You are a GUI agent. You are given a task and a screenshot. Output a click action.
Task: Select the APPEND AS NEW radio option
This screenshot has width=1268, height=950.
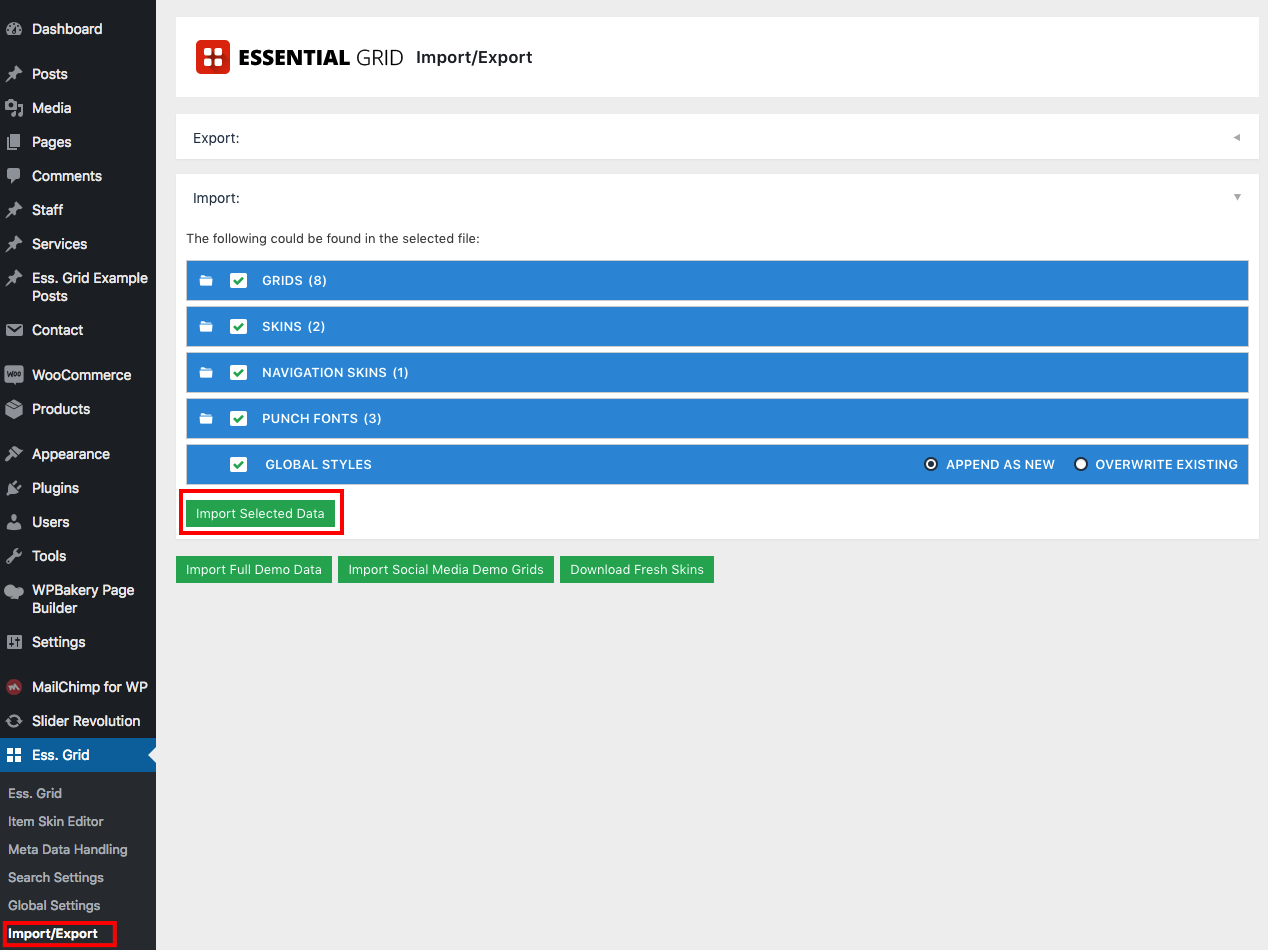click(x=931, y=464)
